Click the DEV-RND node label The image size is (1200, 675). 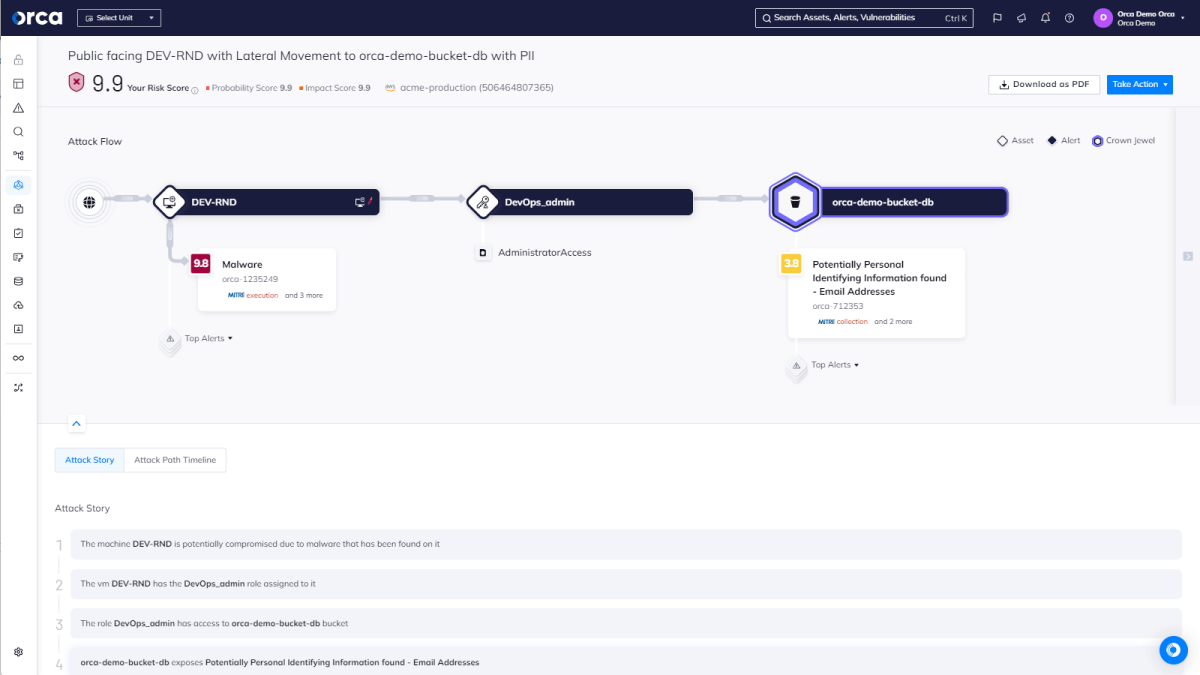point(214,202)
